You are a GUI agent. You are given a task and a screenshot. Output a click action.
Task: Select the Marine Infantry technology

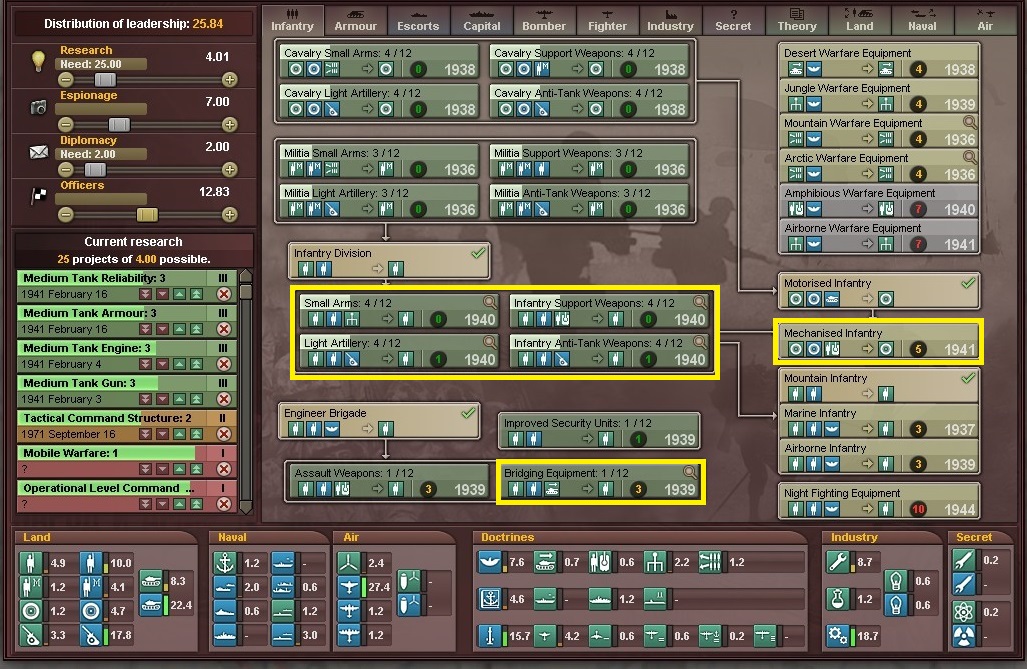pyautogui.click(x=878, y=421)
